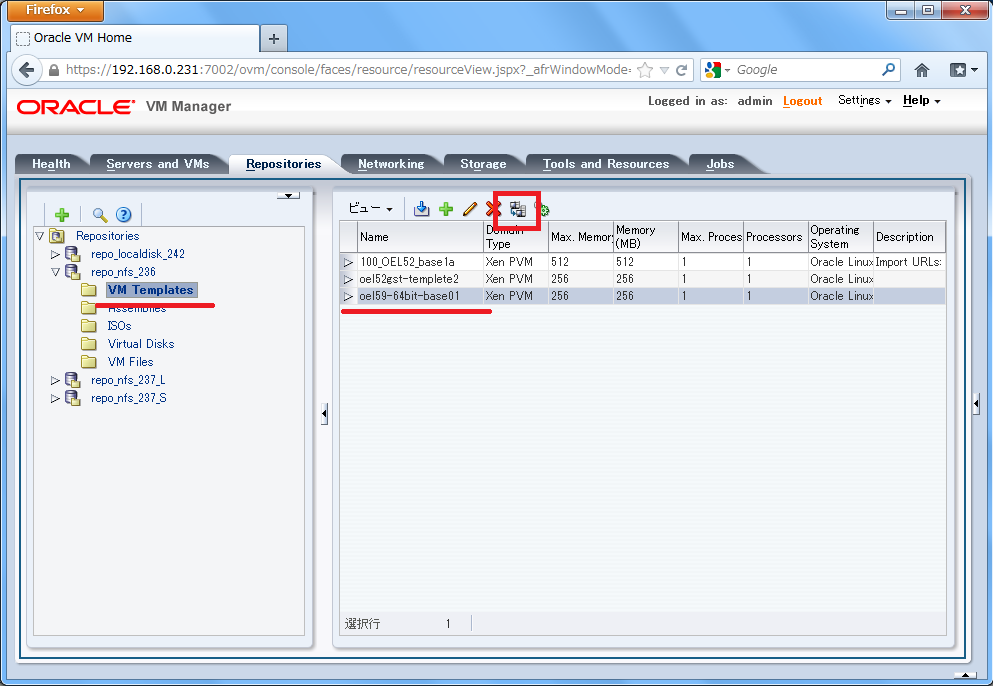993x686 pixels.
Task: Open the Settings menu
Action: (x=860, y=101)
